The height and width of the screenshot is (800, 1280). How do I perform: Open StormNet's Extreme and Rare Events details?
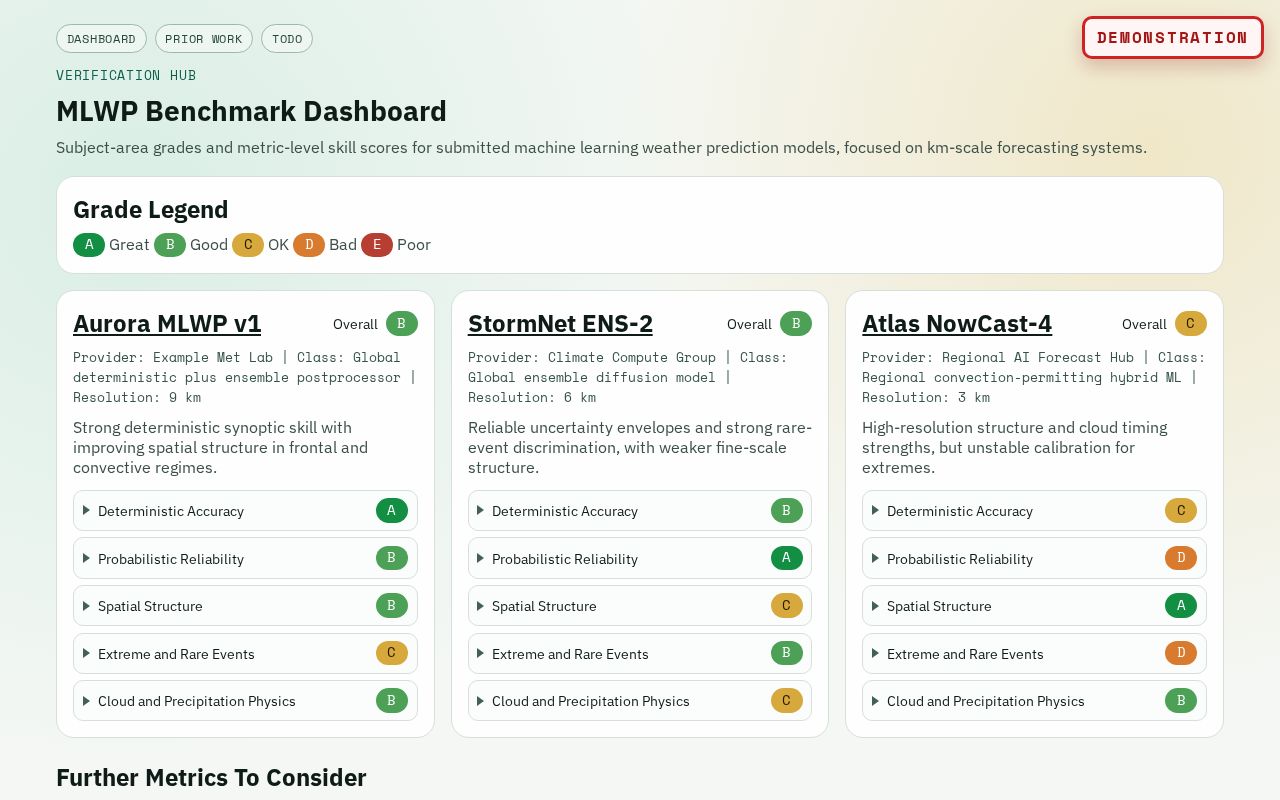pos(640,654)
